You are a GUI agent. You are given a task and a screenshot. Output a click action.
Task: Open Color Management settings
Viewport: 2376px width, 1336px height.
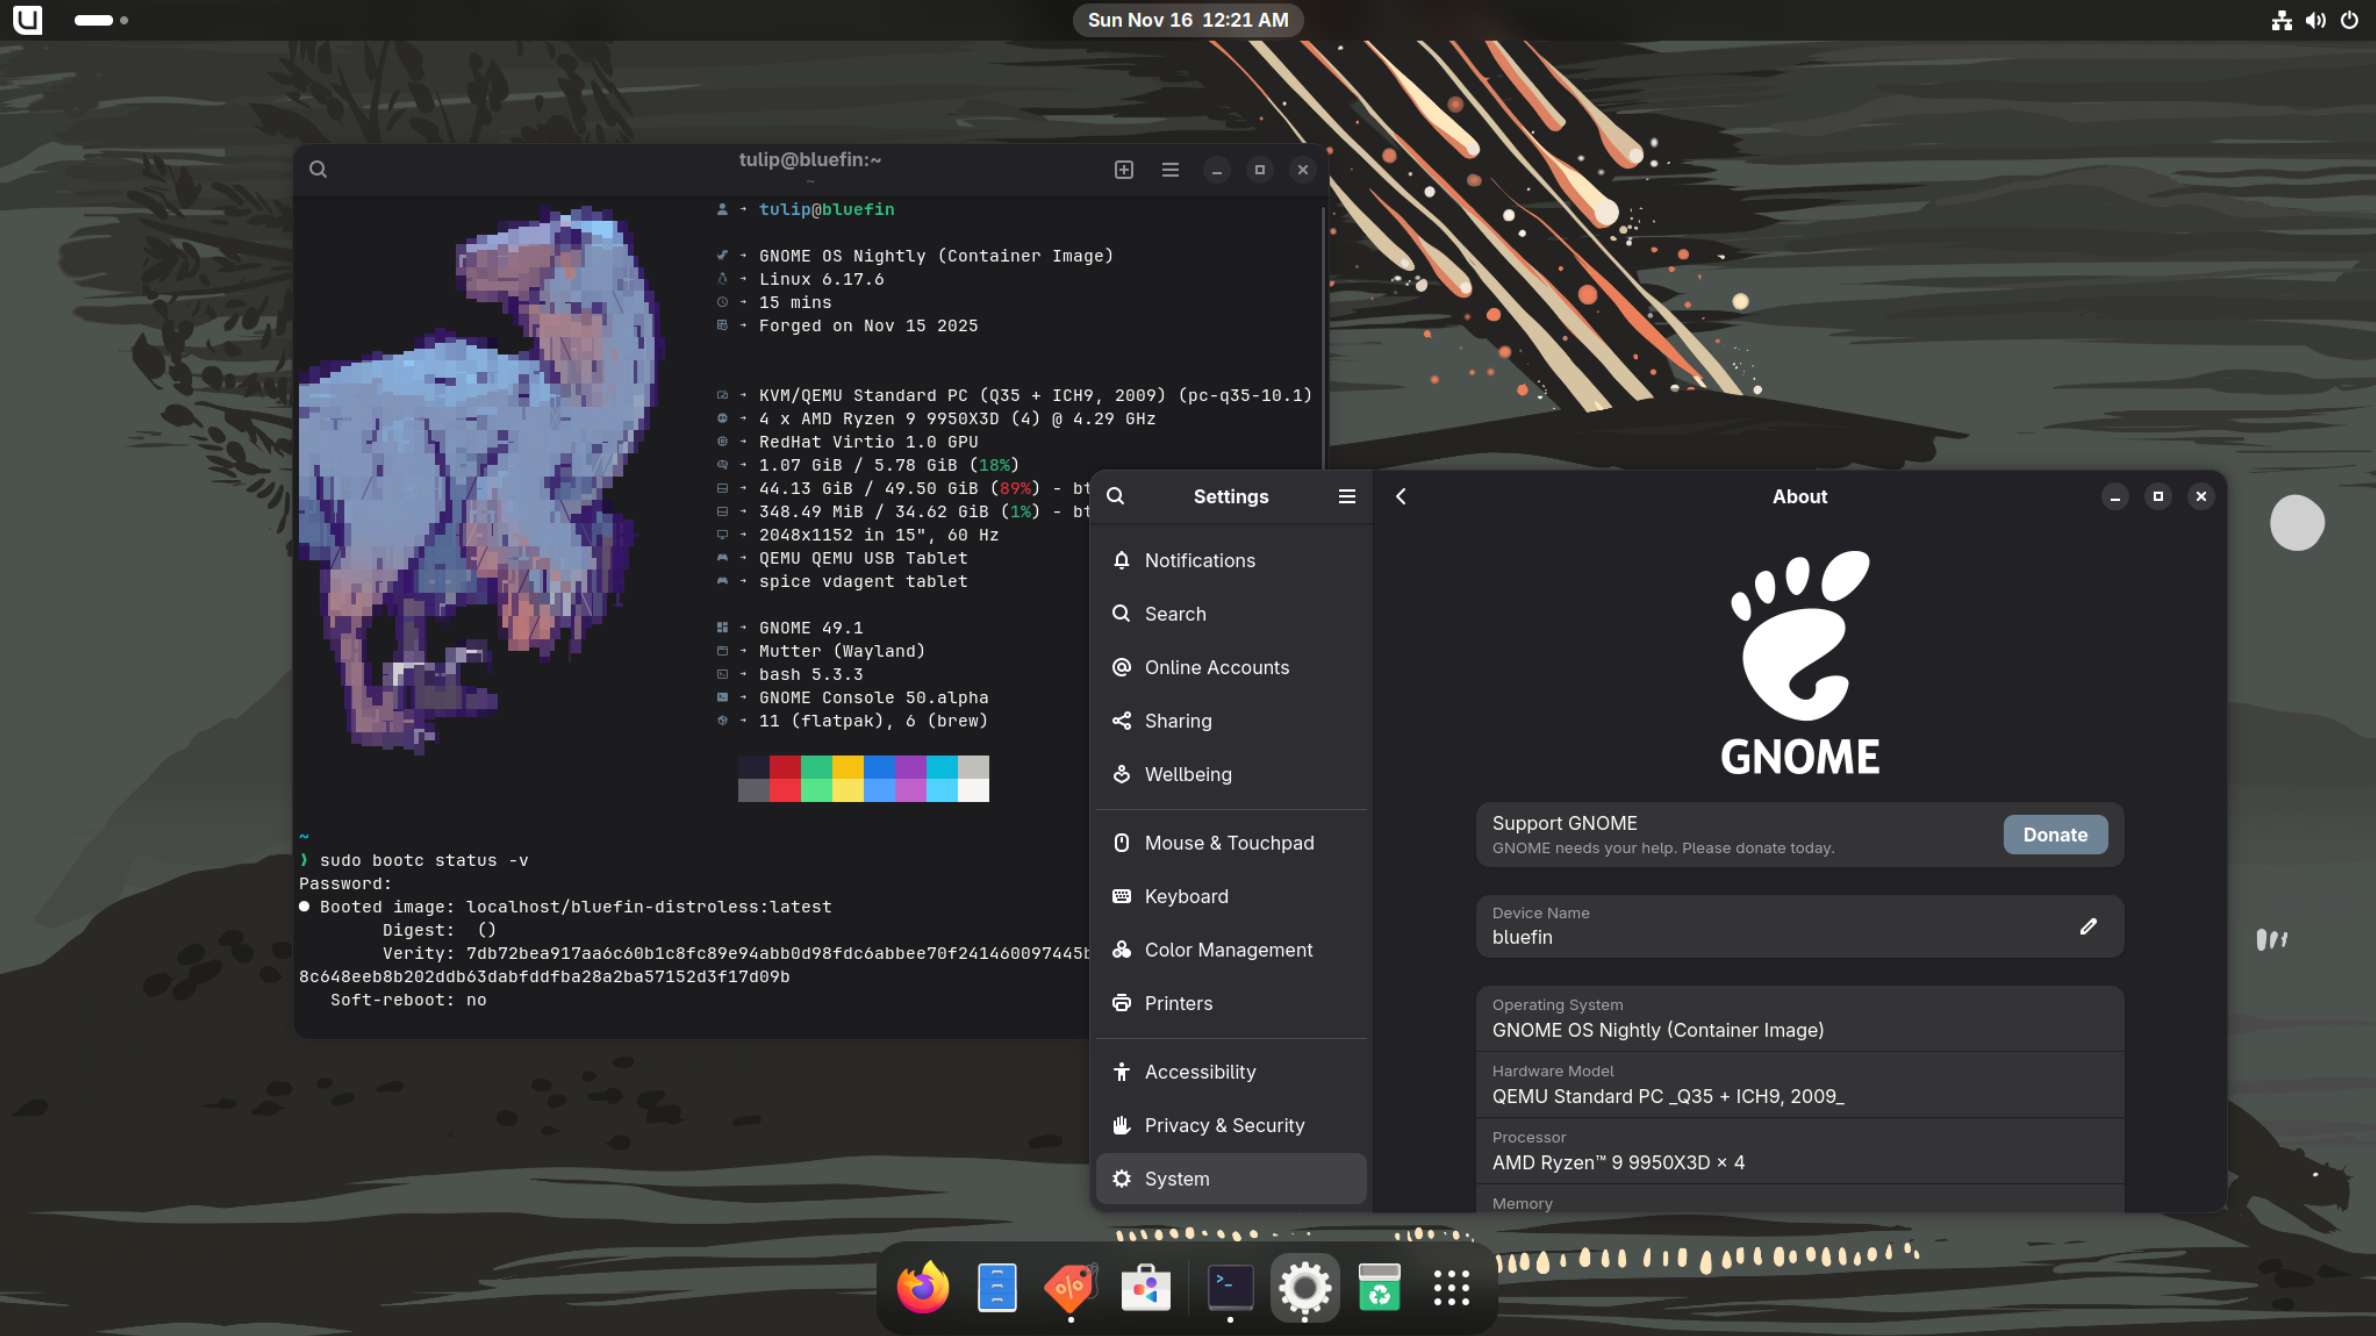coord(1228,950)
